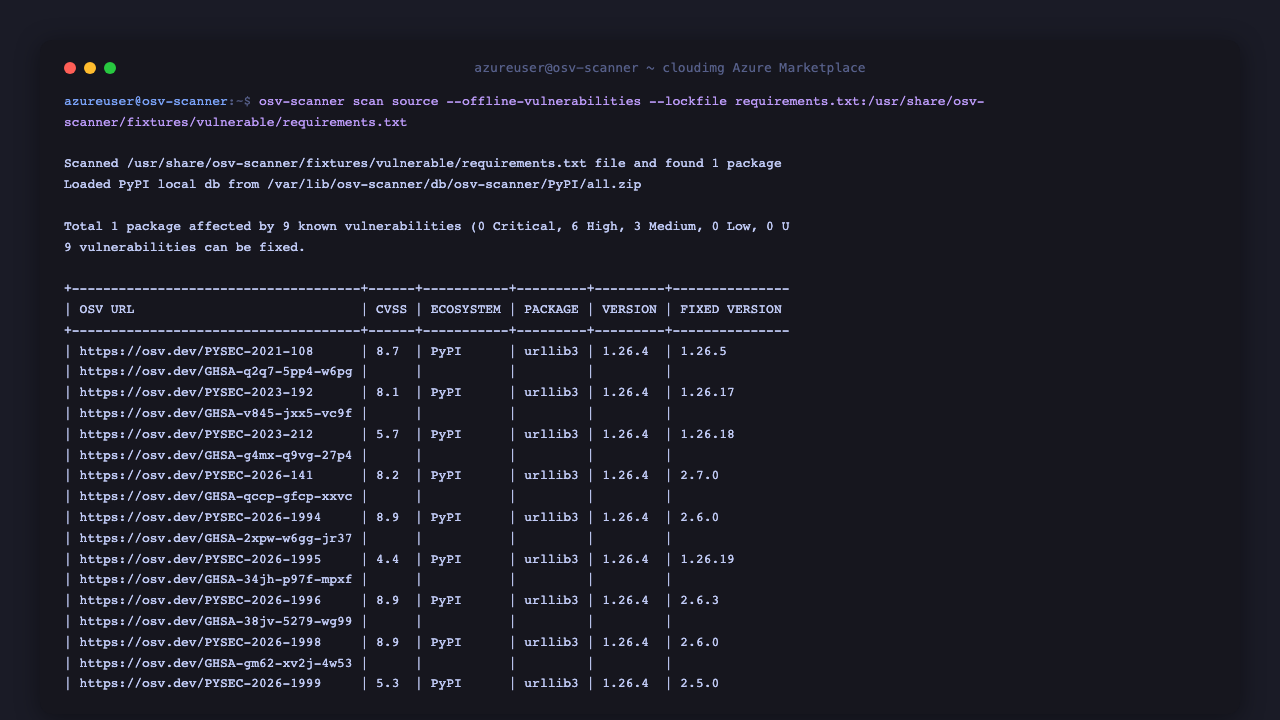Click fixed version 1.26.18
1280x720 pixels.
point(707,434)
